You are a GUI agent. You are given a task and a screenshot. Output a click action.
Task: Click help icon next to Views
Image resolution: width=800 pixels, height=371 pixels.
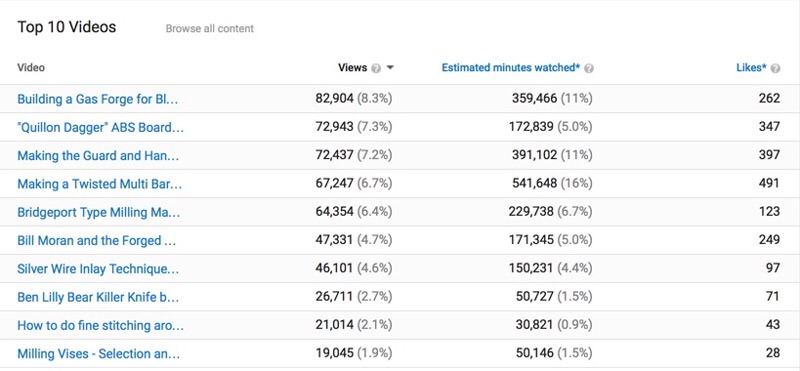(x=376, y=68)
